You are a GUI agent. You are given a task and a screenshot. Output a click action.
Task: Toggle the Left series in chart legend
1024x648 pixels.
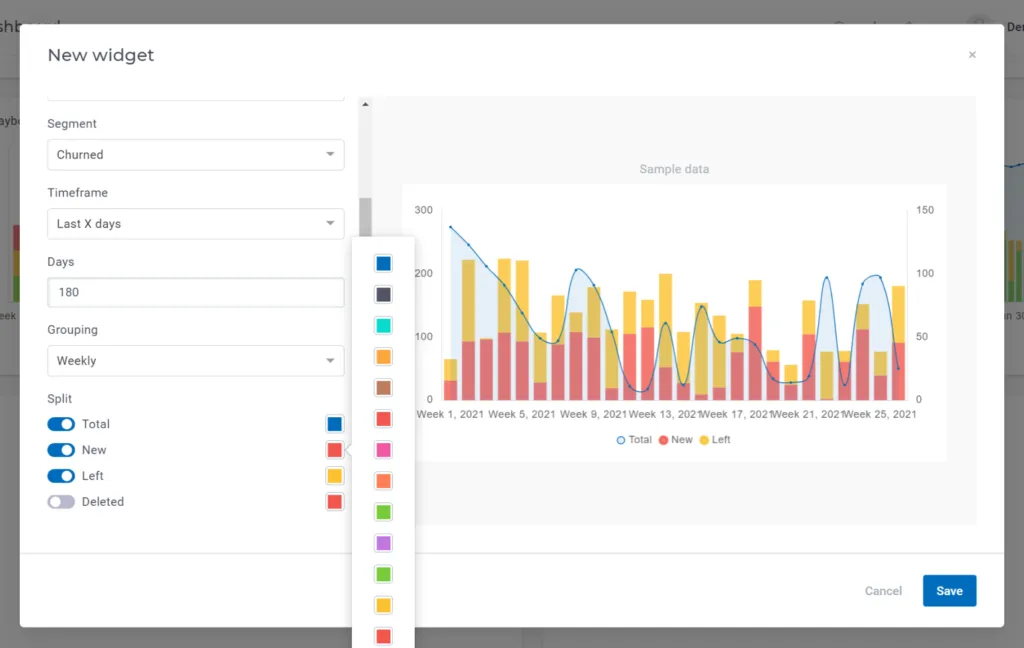point(714,440)
